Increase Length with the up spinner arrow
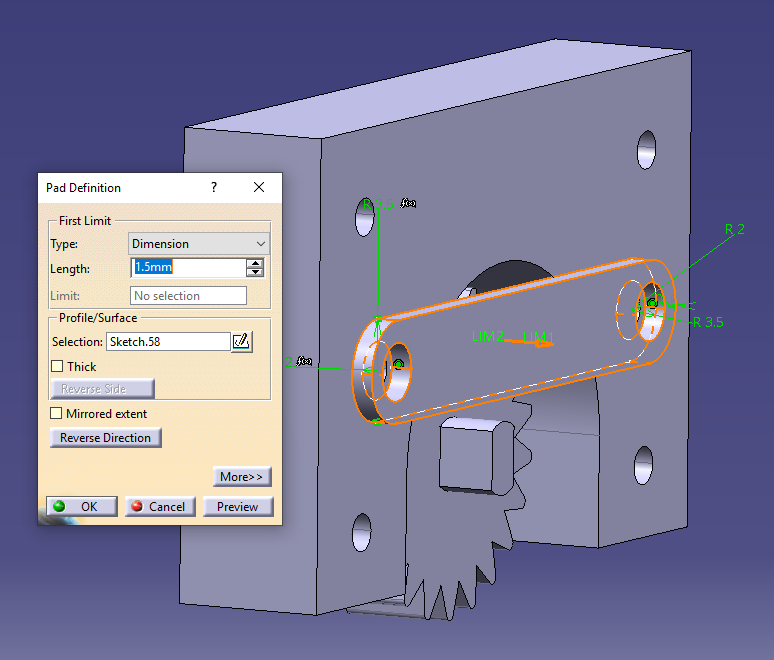Viewport: 774px width, 660px height. [255, 263]
